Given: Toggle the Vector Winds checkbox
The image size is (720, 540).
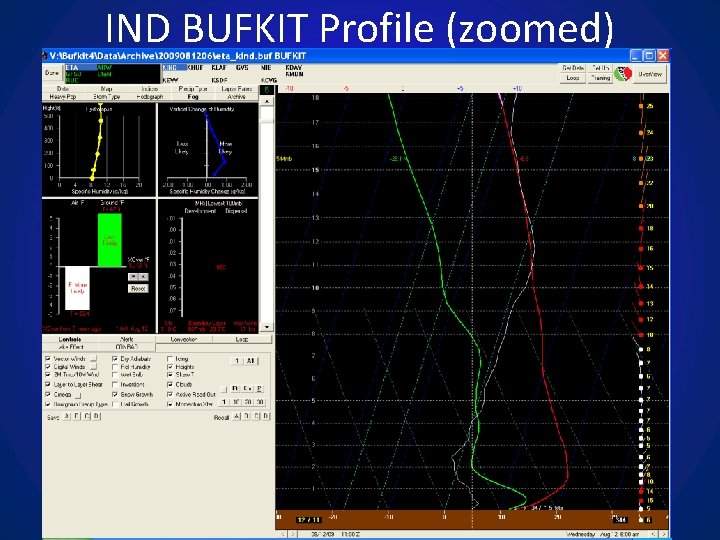Looking at the screenshot, I should click(x=48, y=359).
